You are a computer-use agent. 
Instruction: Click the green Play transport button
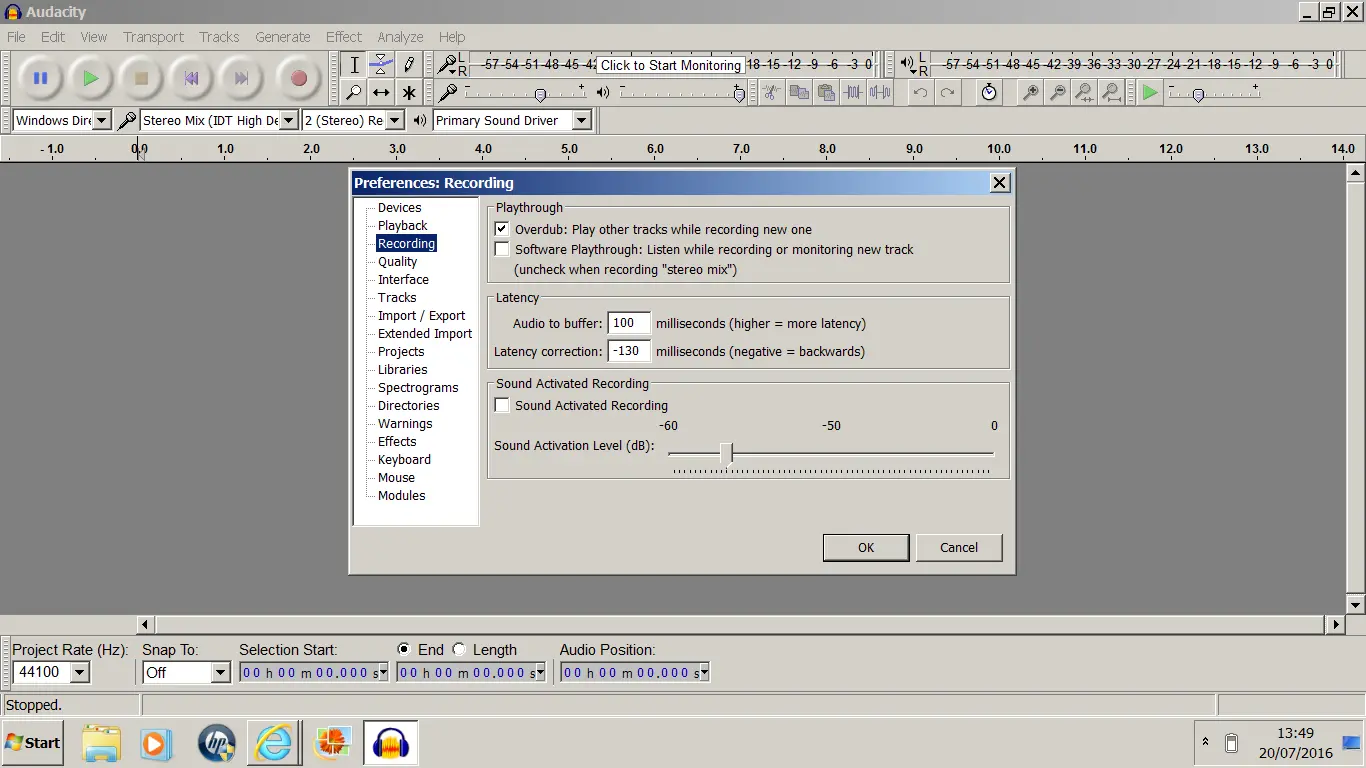tap(91, 78)
